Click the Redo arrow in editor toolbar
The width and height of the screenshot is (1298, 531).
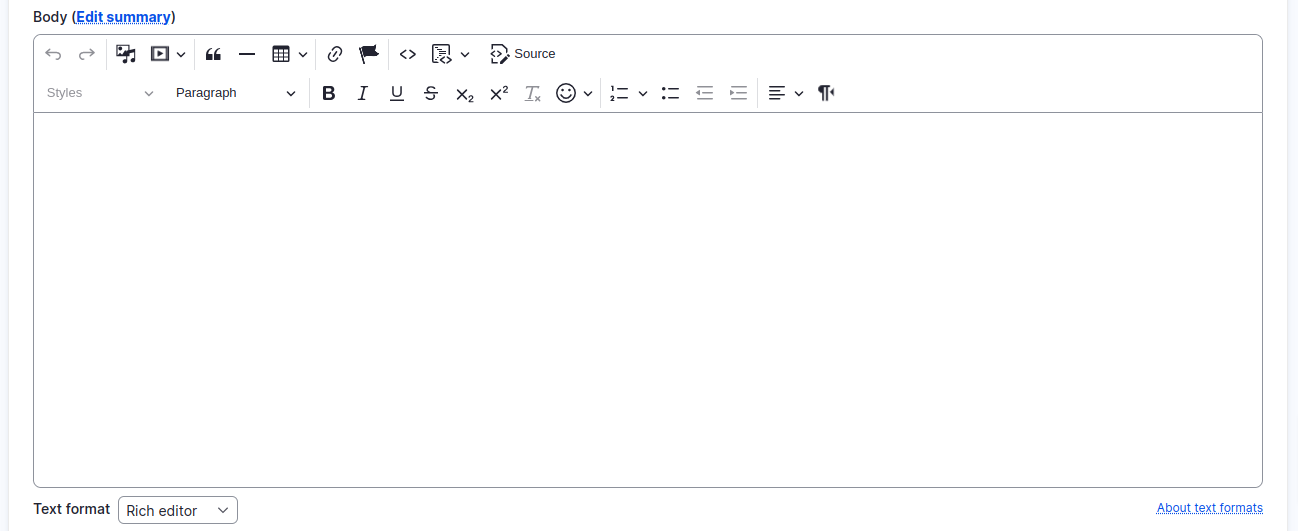click(x=87, y=54)
